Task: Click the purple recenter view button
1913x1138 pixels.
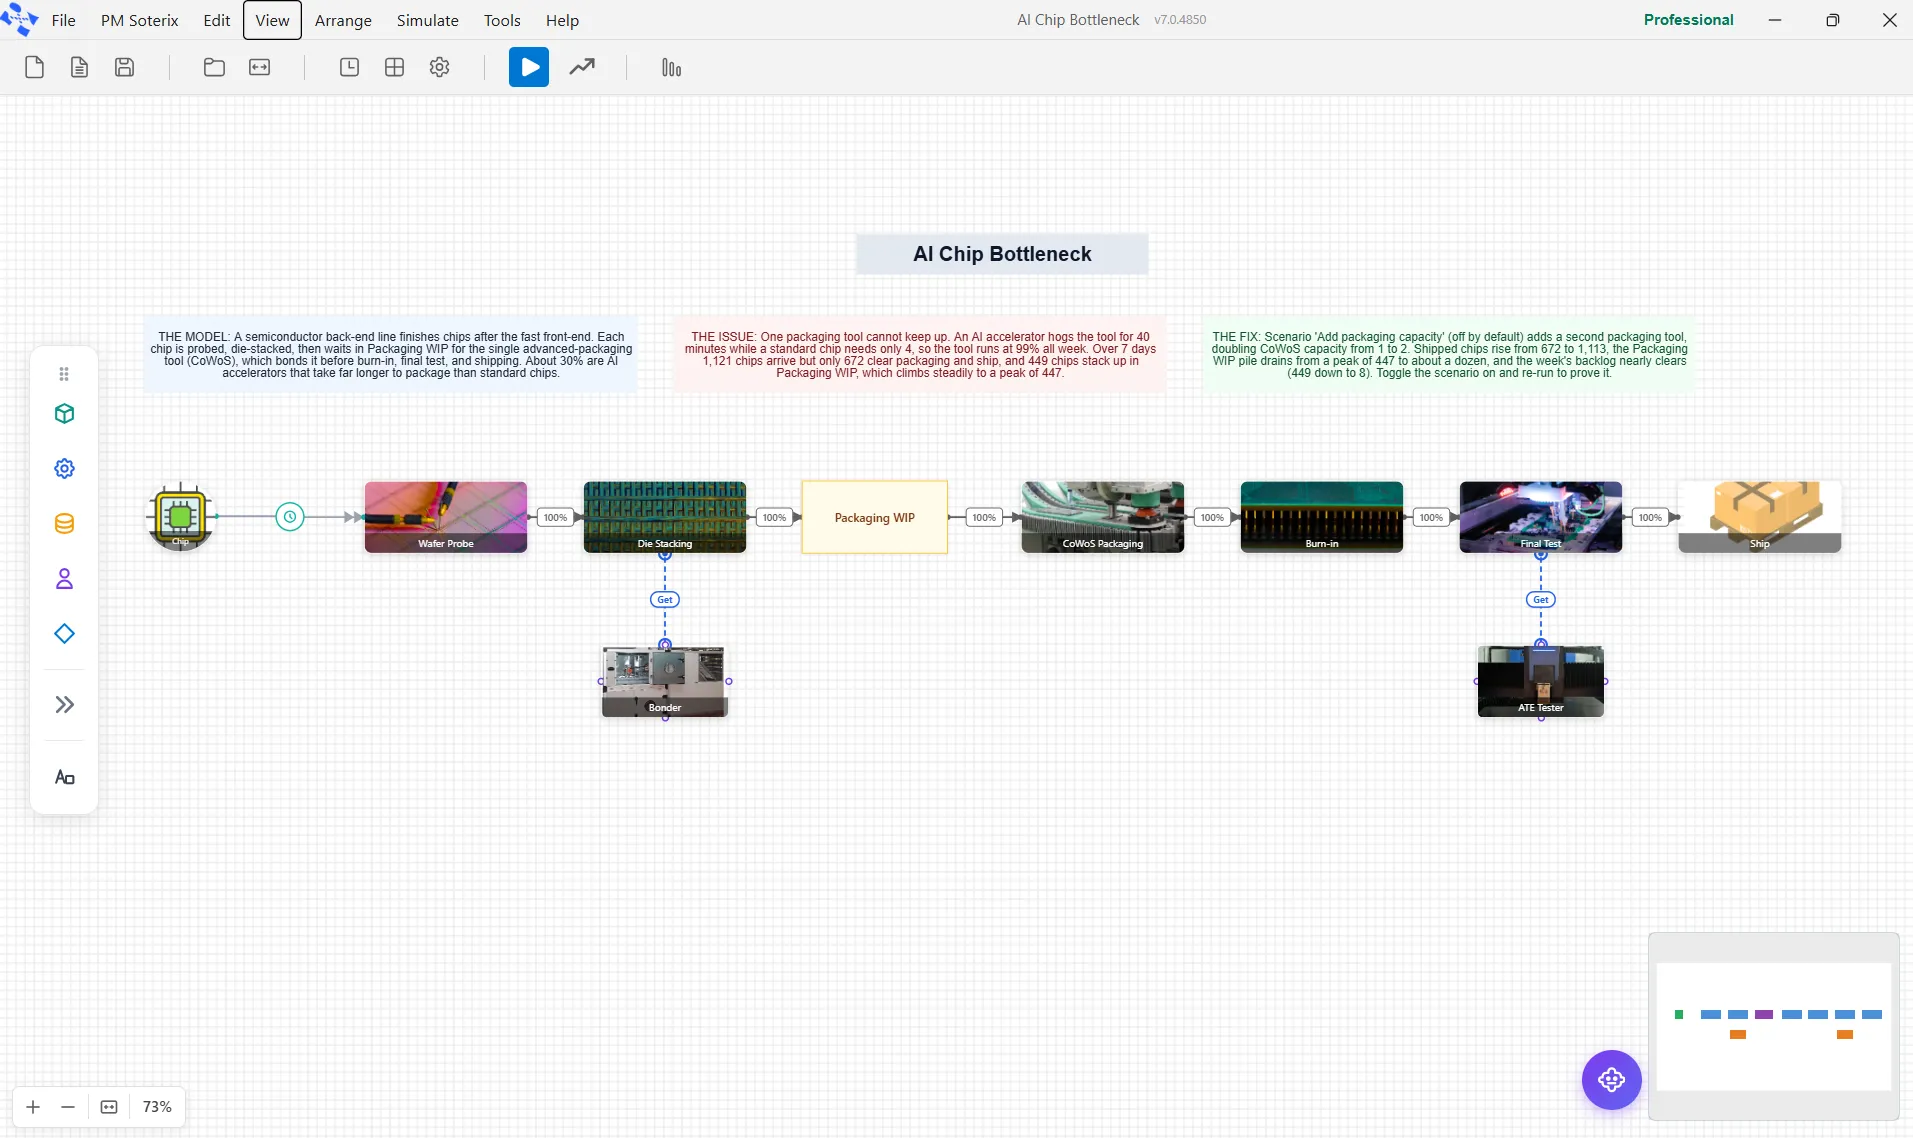Action: [x=1611, y=1079]
